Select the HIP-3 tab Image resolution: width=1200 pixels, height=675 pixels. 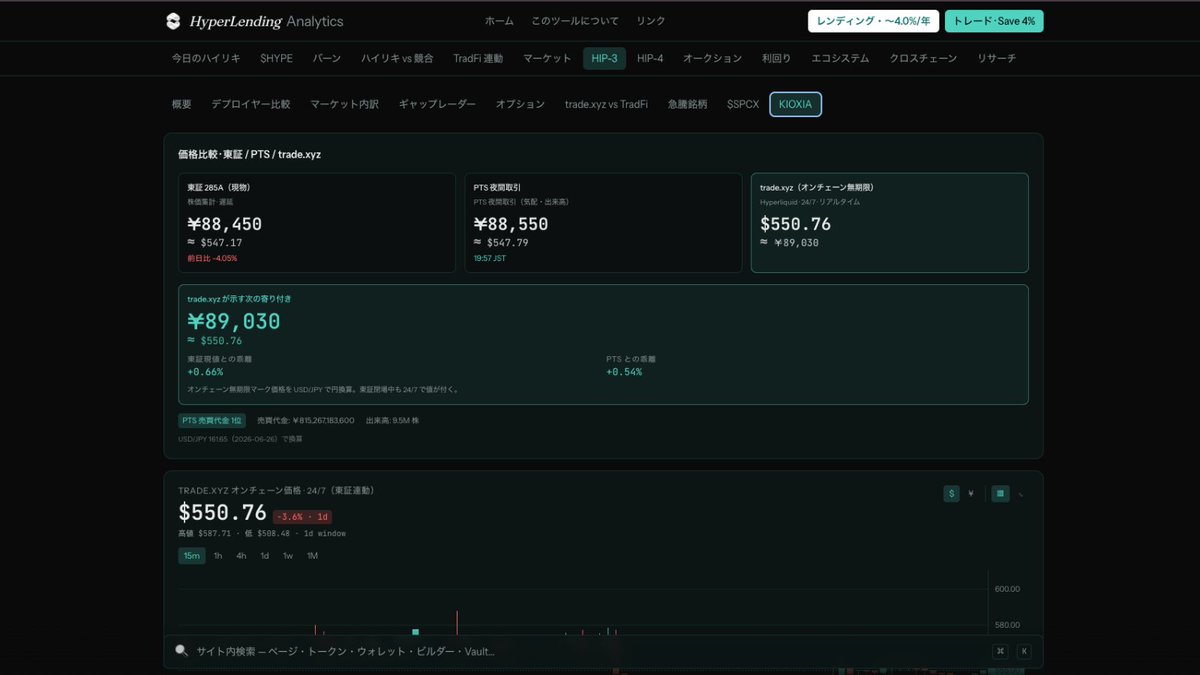pyautogui.click(x=605, y=58)
